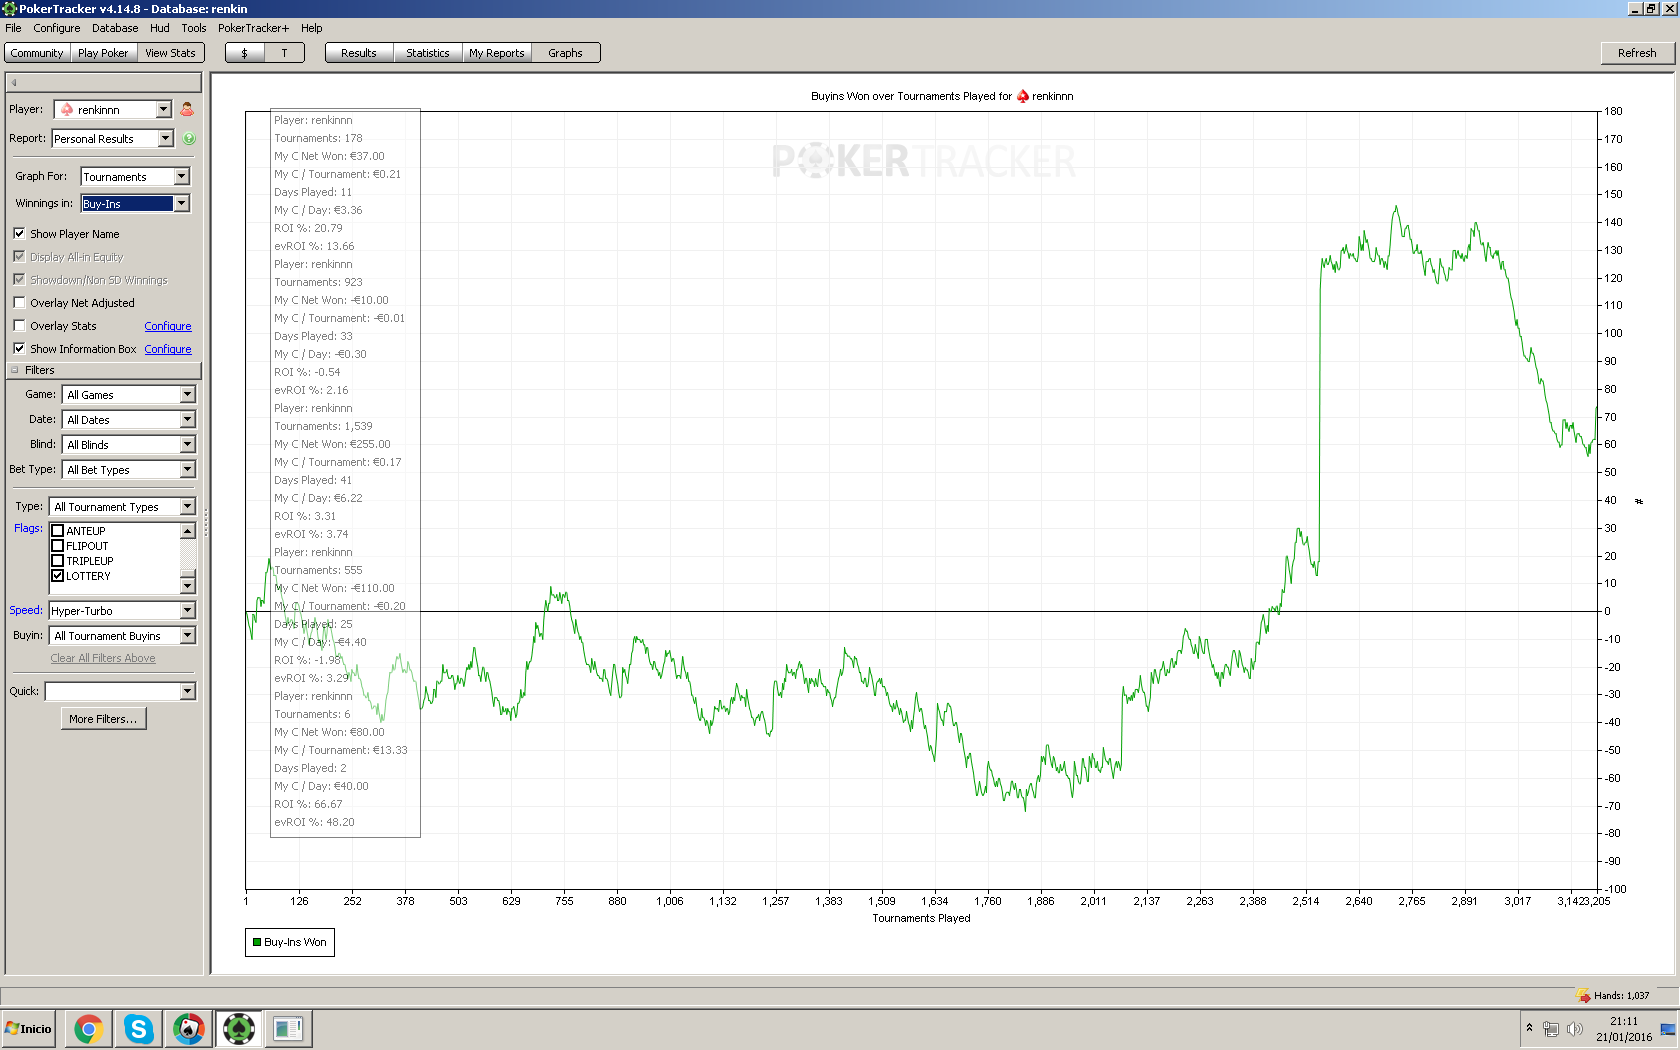
Task: Click the Refresh button
Action: (x=1637, y=53)
